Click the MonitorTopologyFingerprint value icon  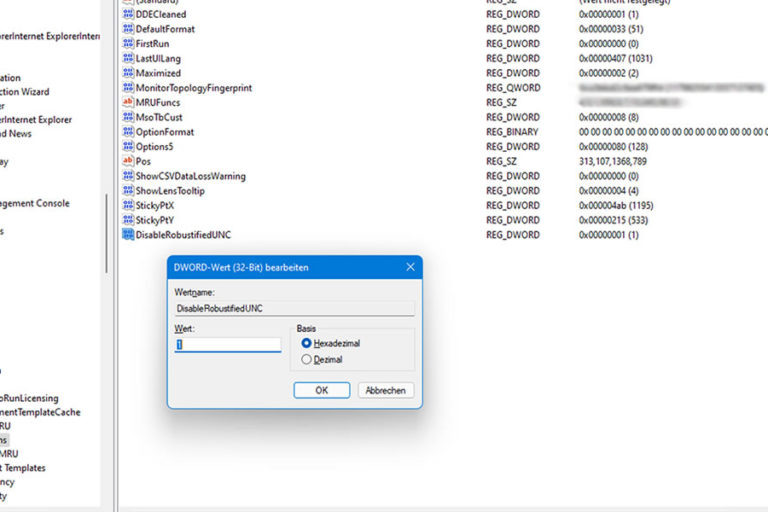click(x=128, y=88)
